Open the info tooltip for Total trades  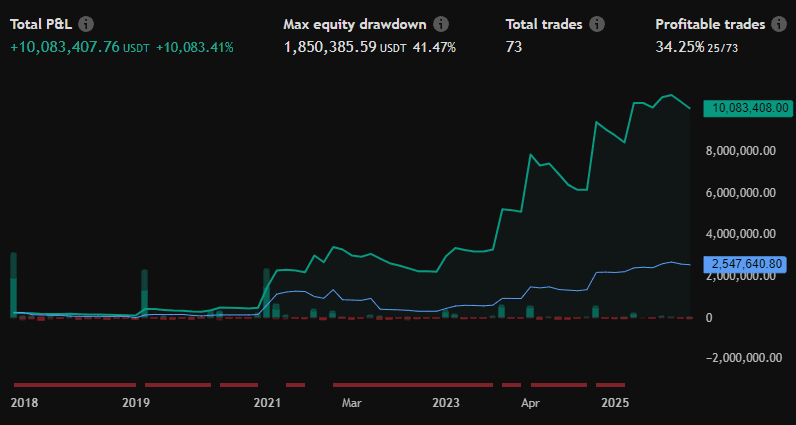point(597,24)
